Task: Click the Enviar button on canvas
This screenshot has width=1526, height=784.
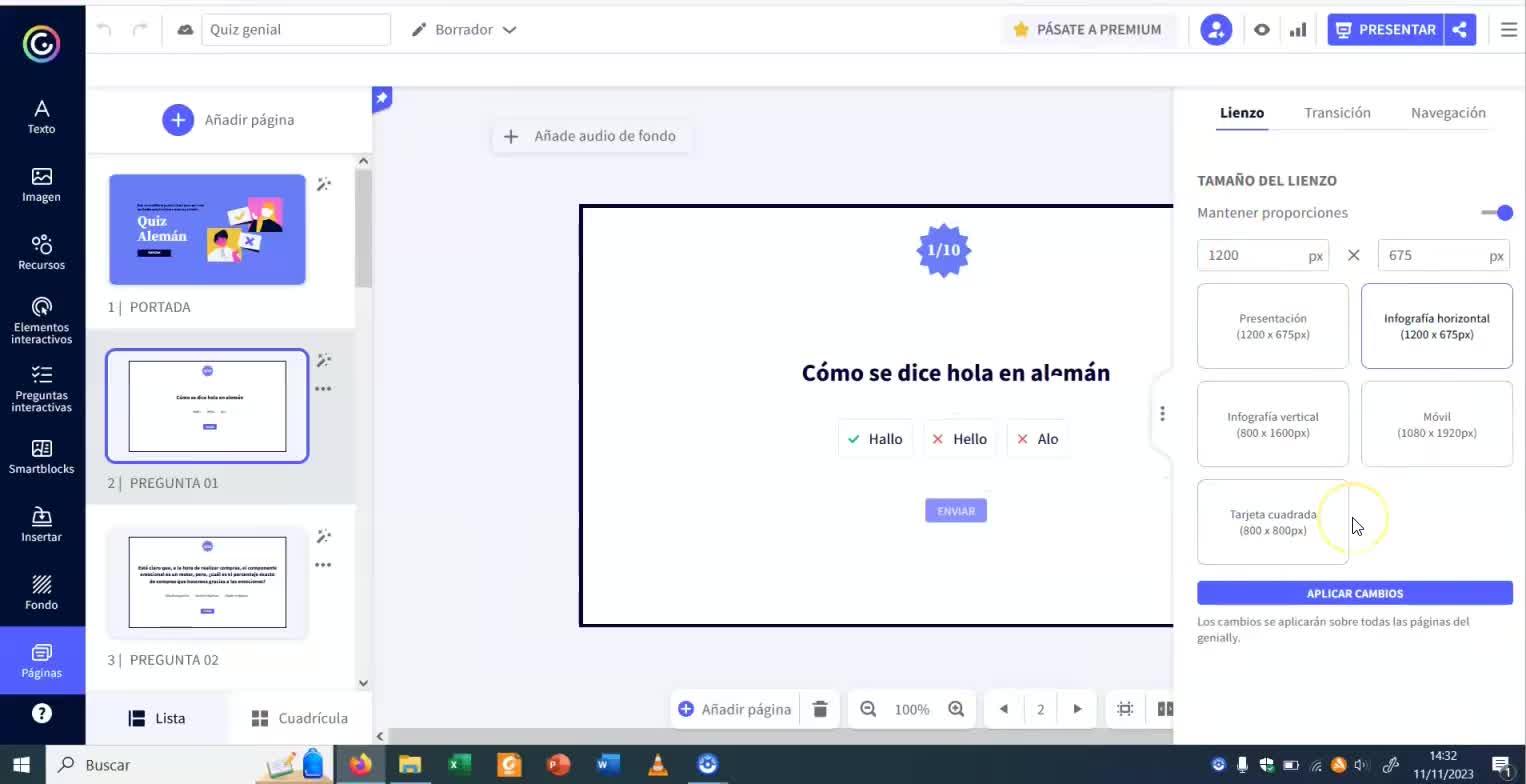Action: [956, 511]
